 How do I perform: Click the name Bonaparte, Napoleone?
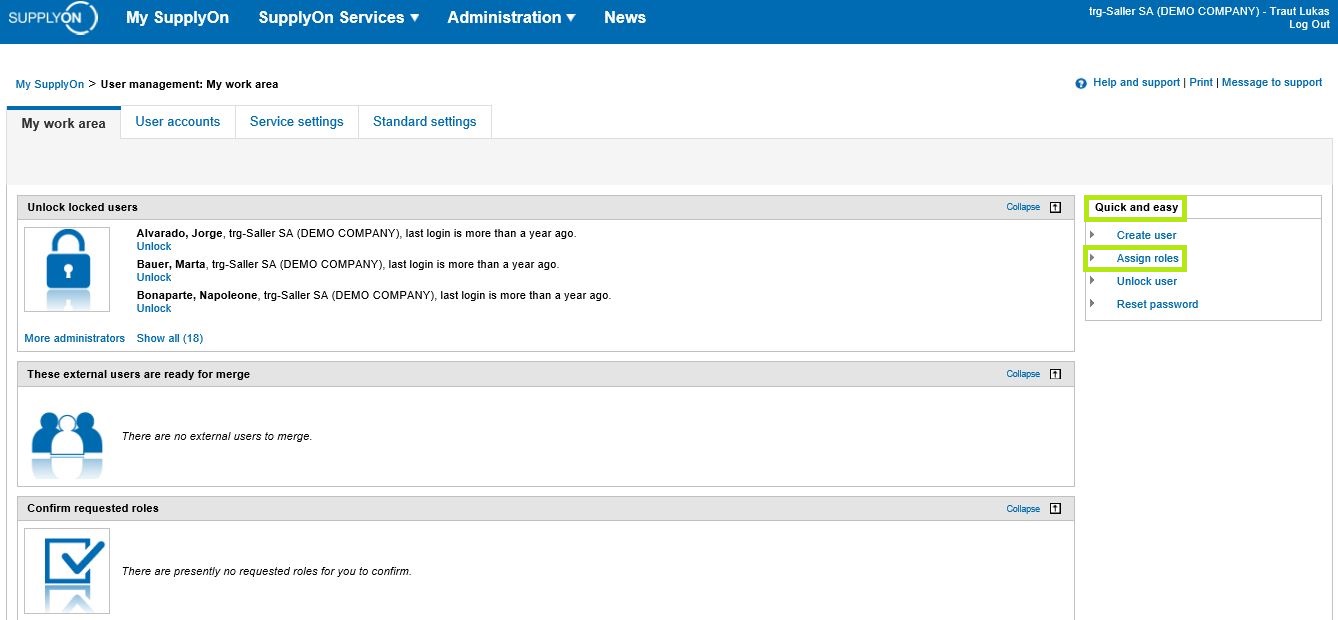pyautogui.click(x=197, y=296)
